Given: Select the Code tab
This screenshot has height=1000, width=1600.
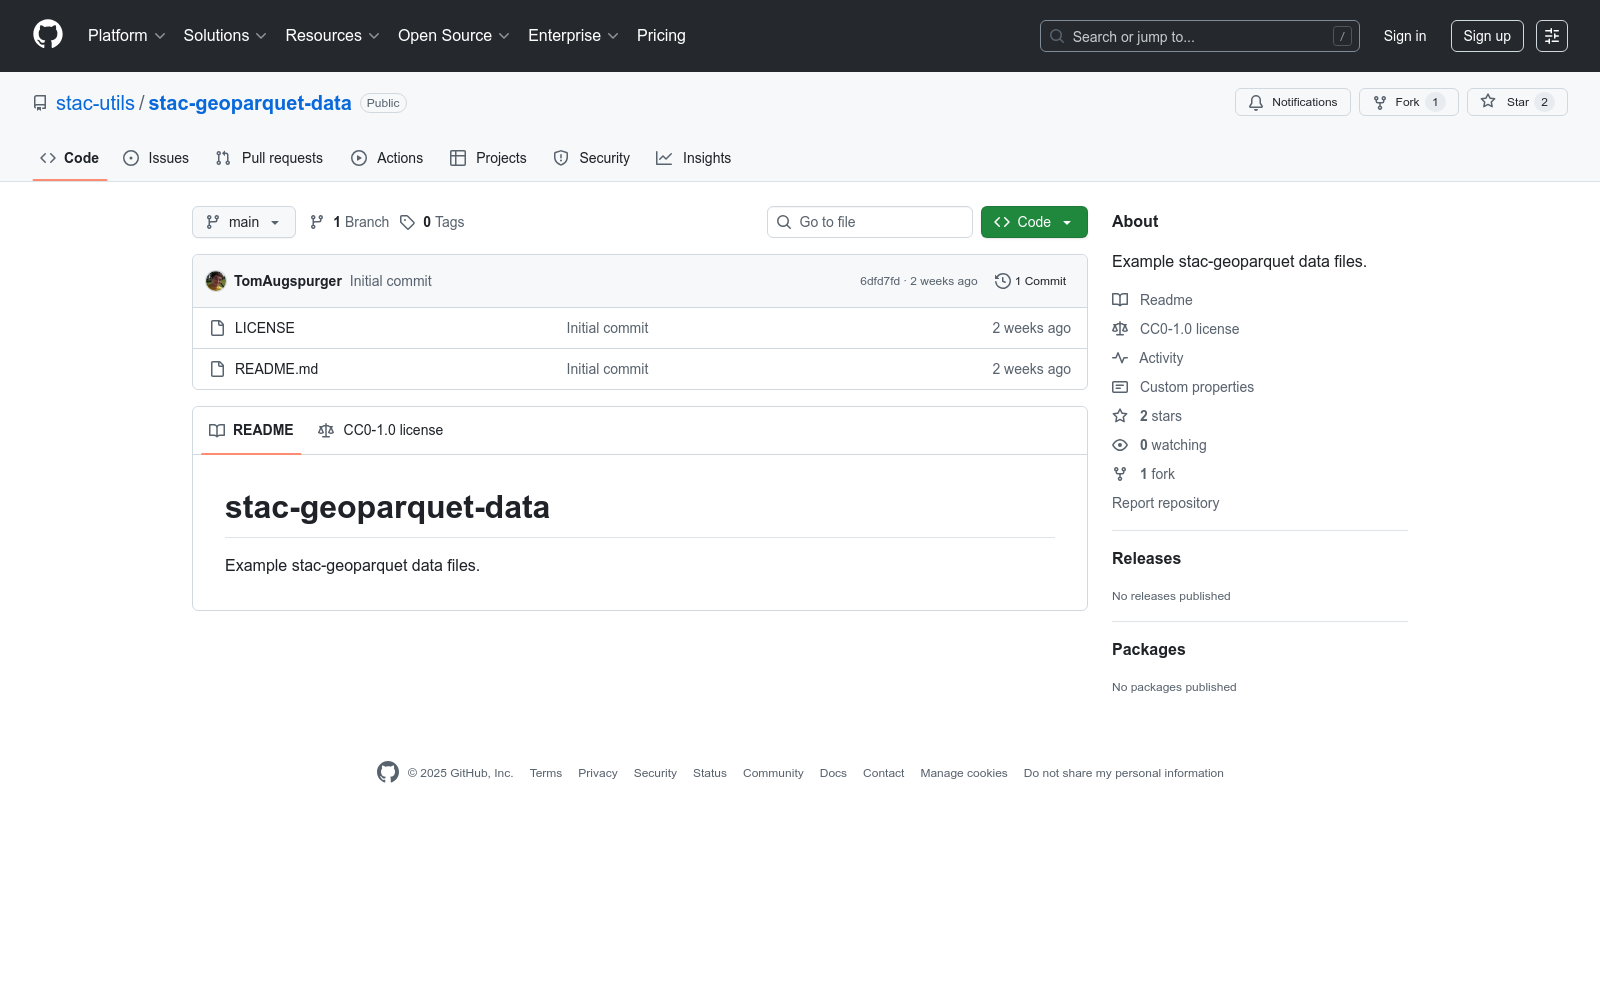Looking at the screenshot, I should (70, 158).
